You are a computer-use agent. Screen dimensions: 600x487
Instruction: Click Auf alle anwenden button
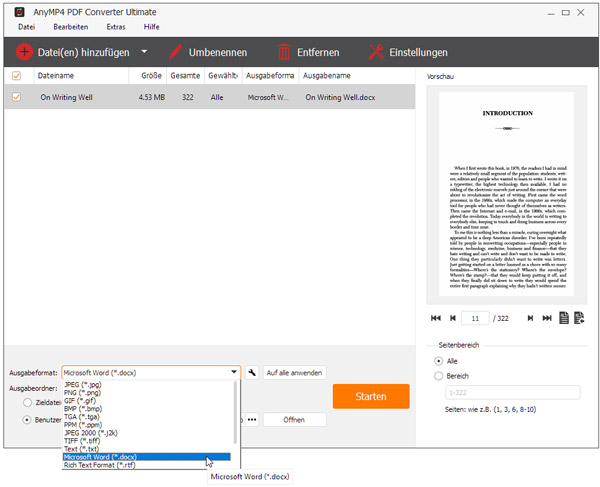point(295,373)
